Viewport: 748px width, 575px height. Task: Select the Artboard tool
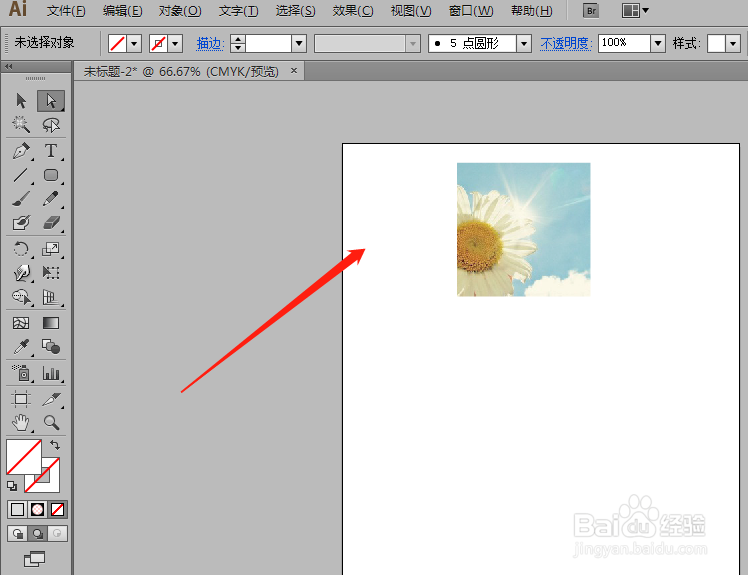click(x=21, y=399)
